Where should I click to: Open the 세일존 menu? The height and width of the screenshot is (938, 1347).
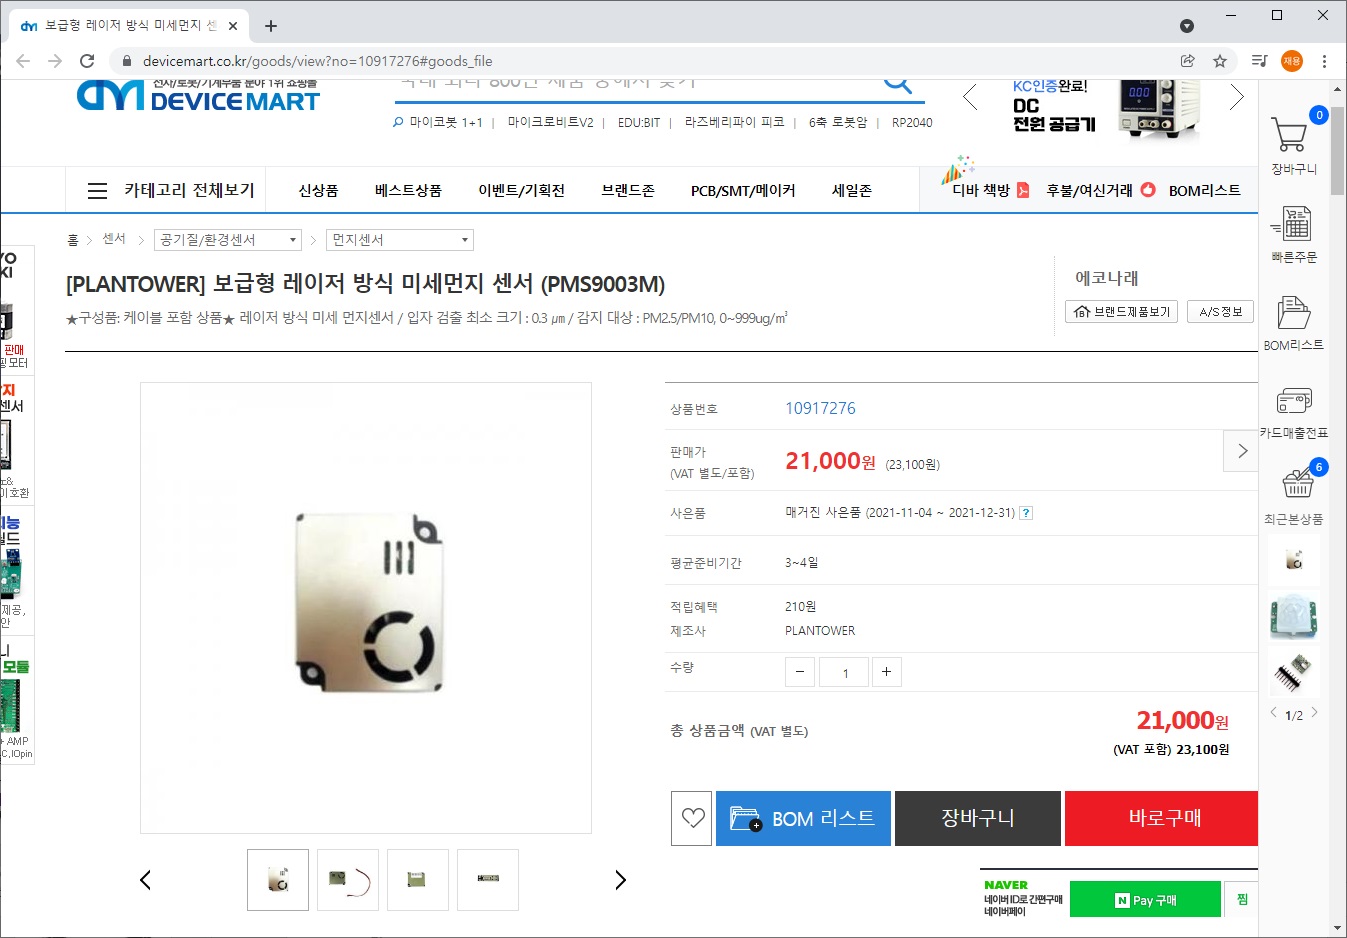[852, 190]
